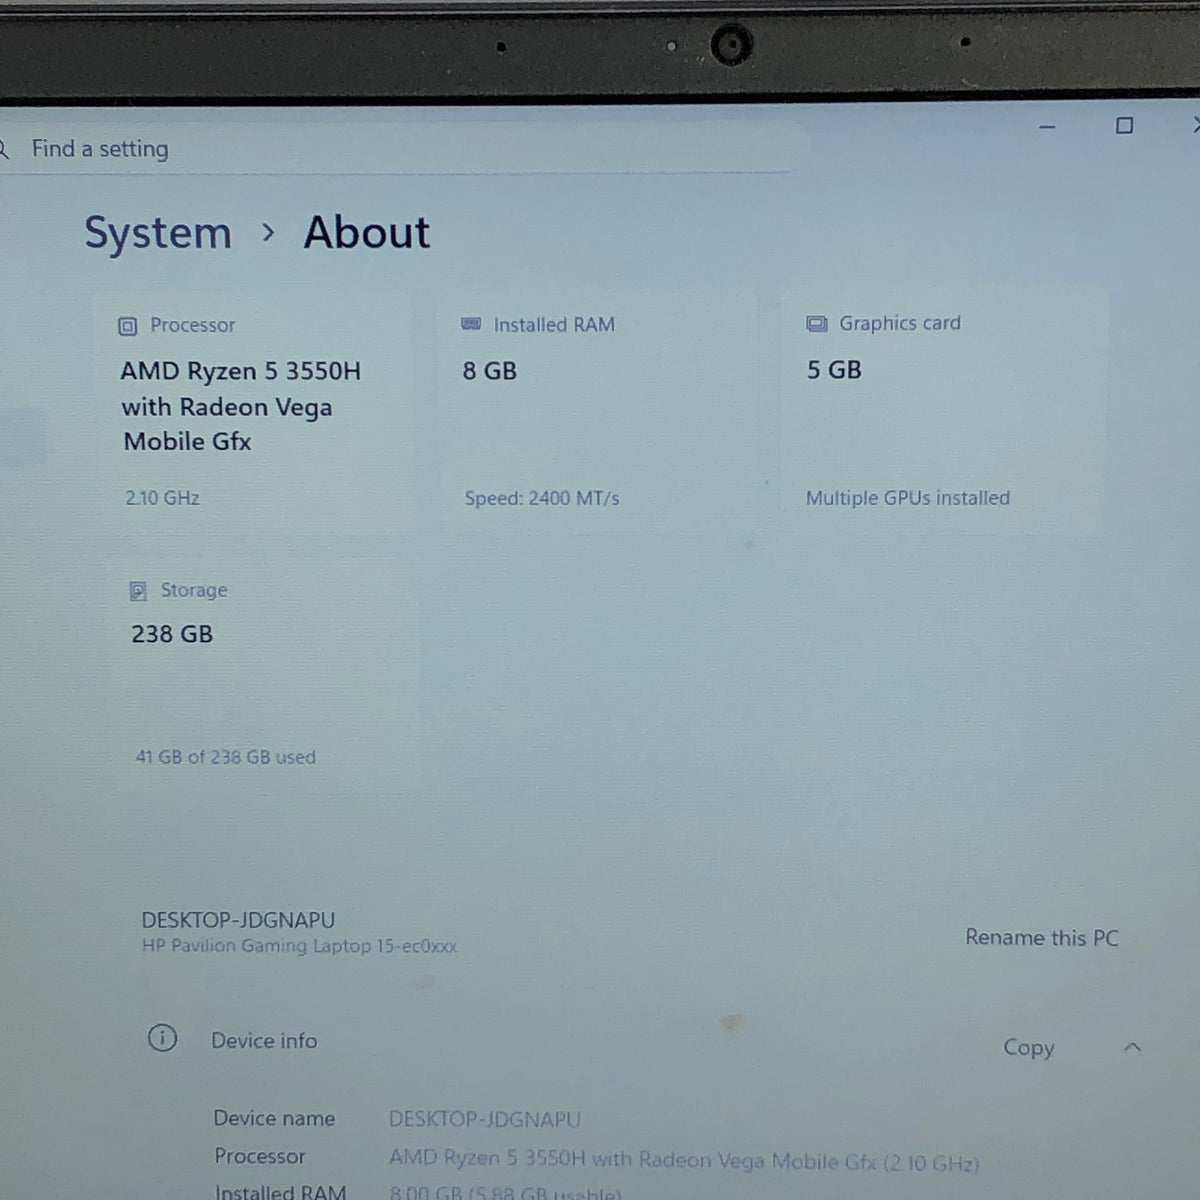Go back to System breadcrumb
The height and width of the screenshot is (1200, 1200).
(x=158, y=233)
